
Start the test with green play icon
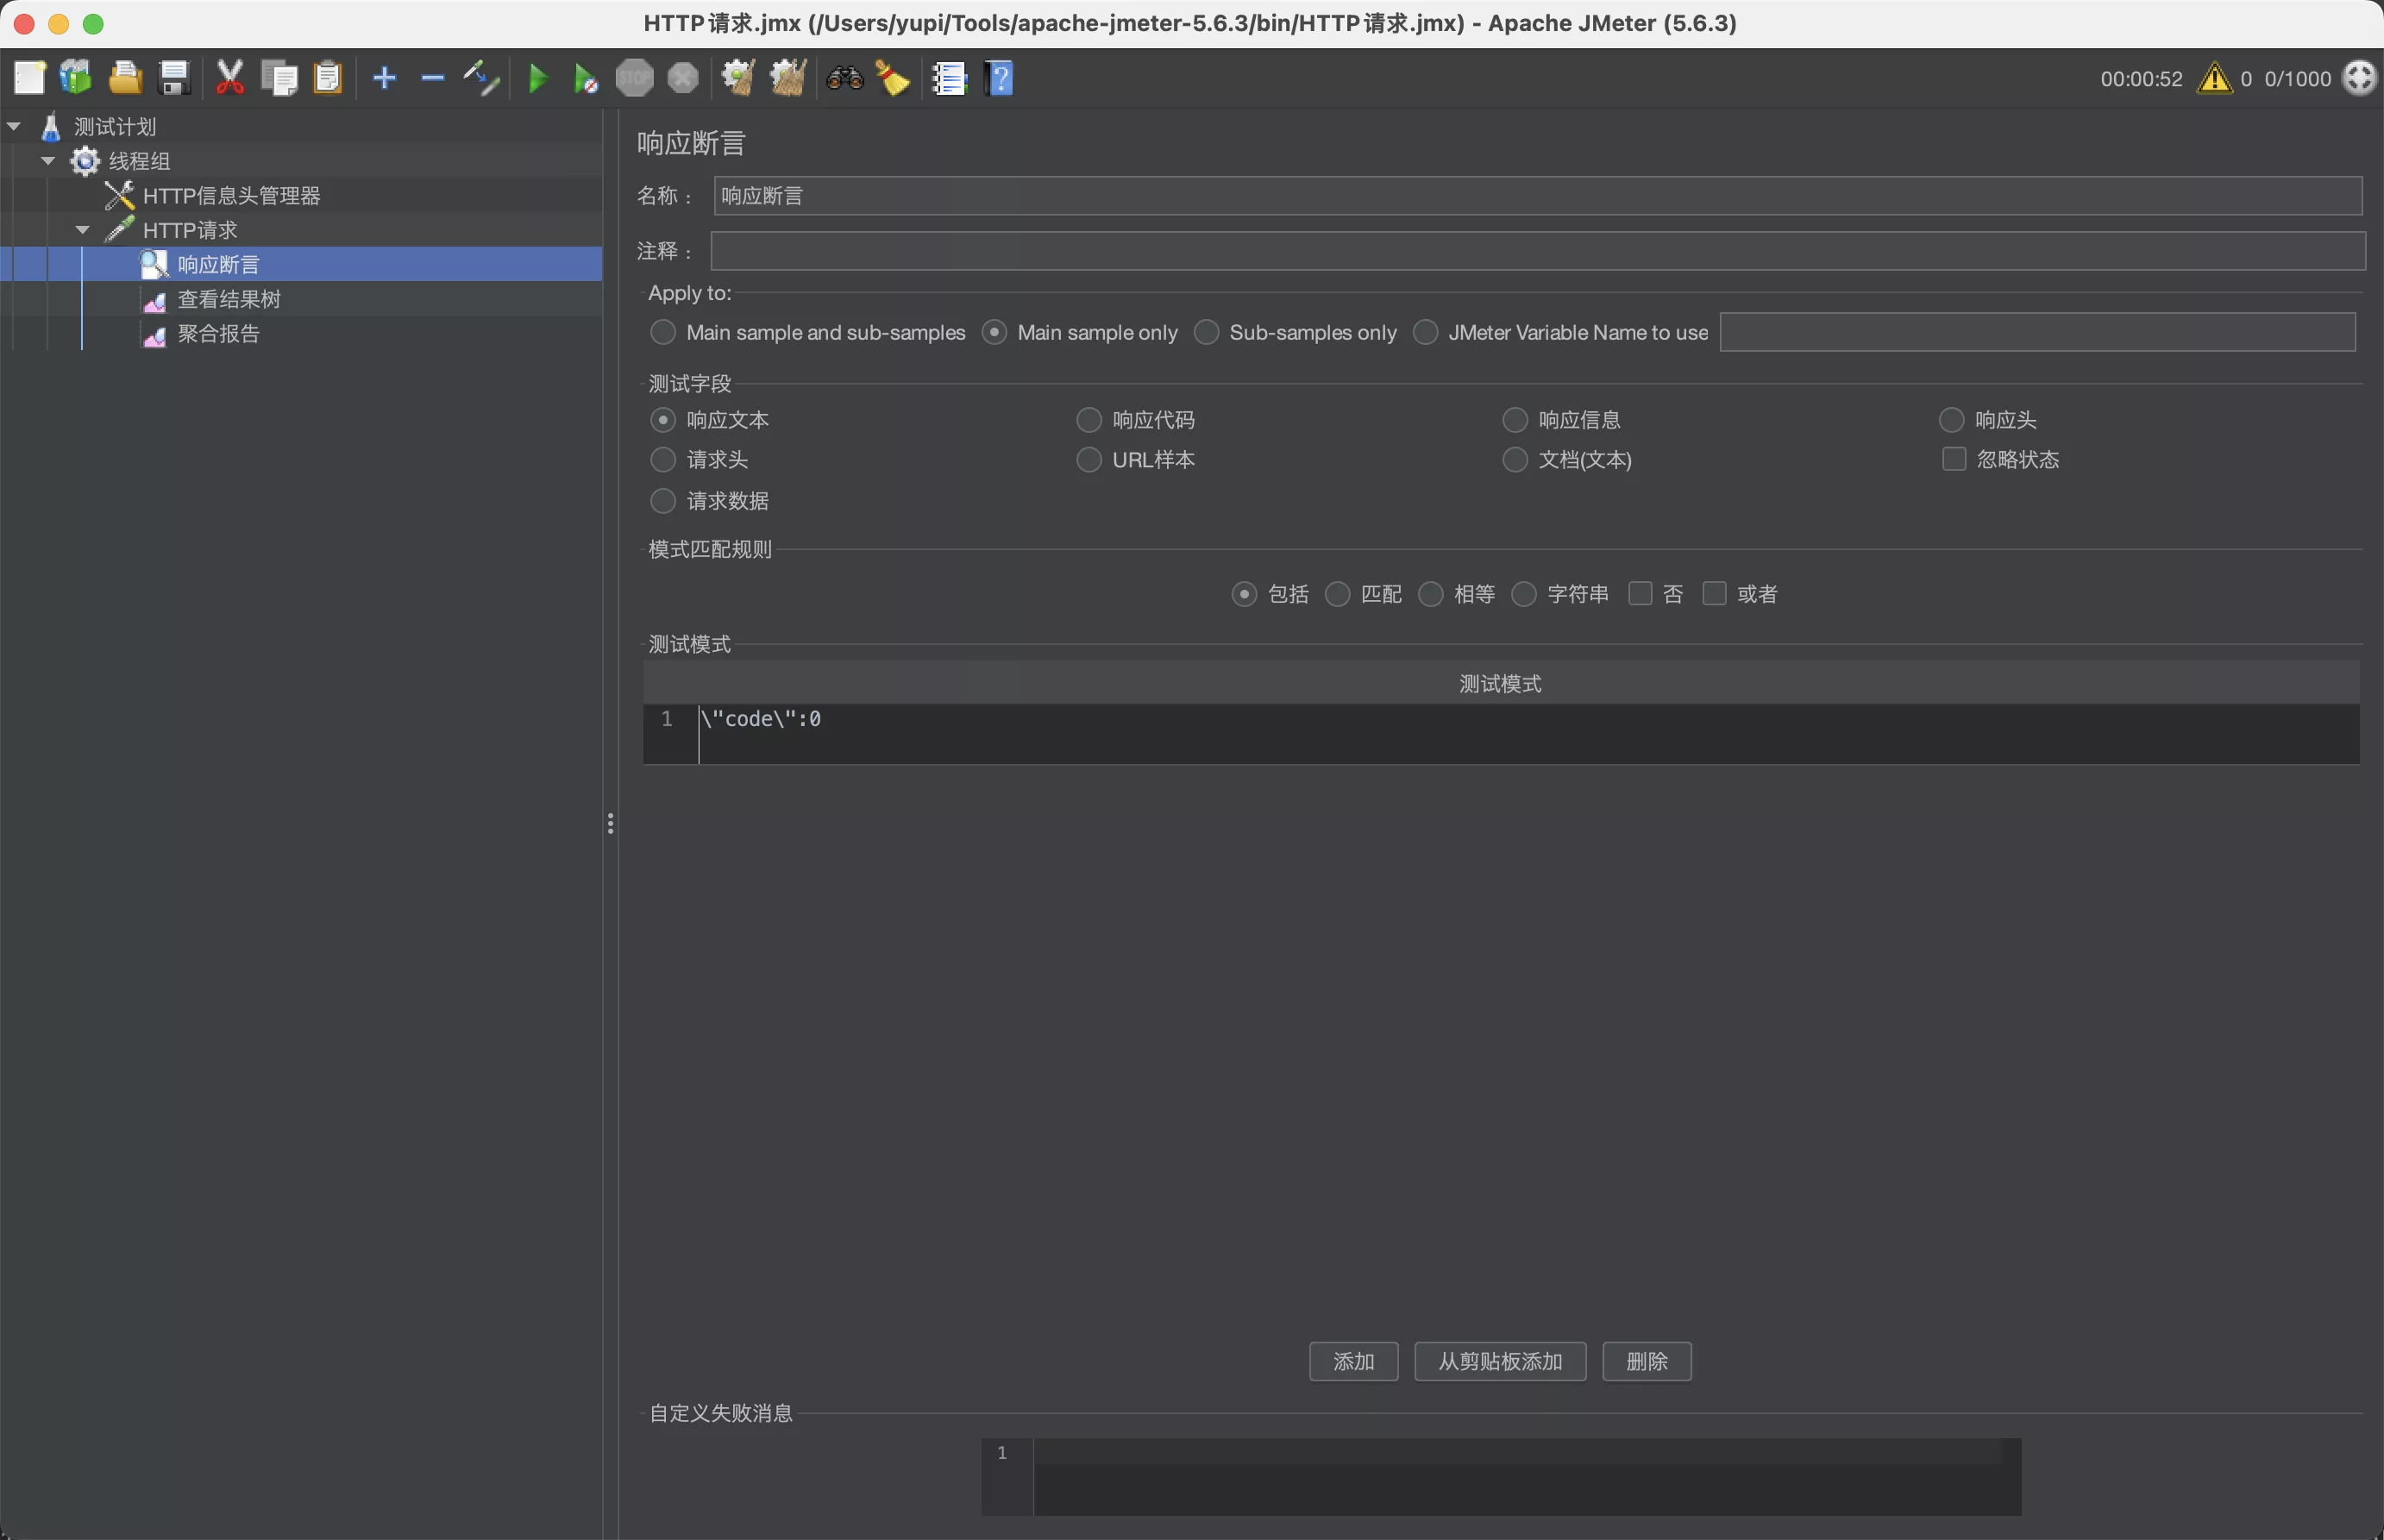538,78
